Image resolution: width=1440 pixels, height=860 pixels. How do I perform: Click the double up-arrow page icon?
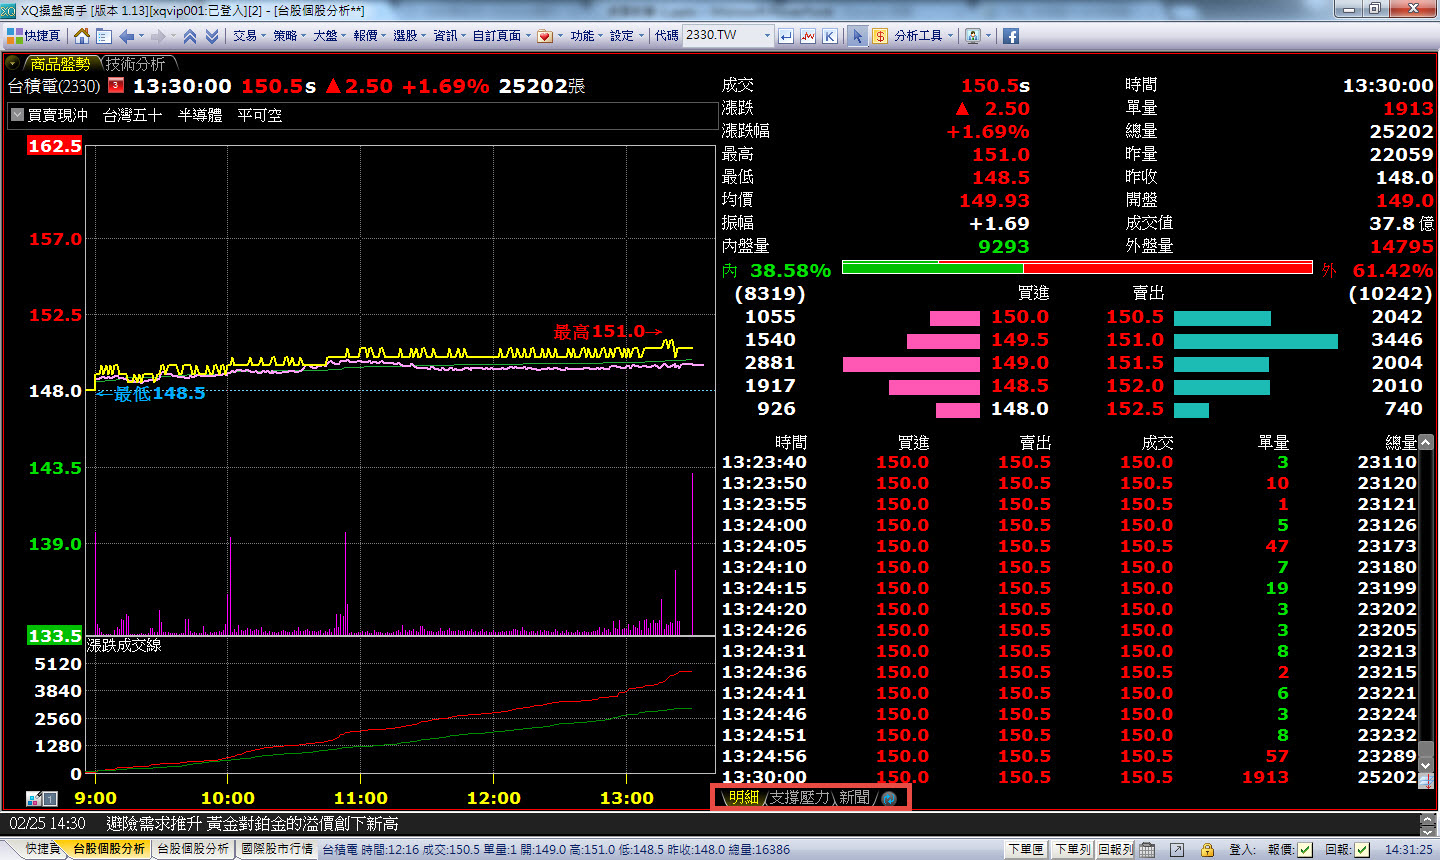coord(189,36)
